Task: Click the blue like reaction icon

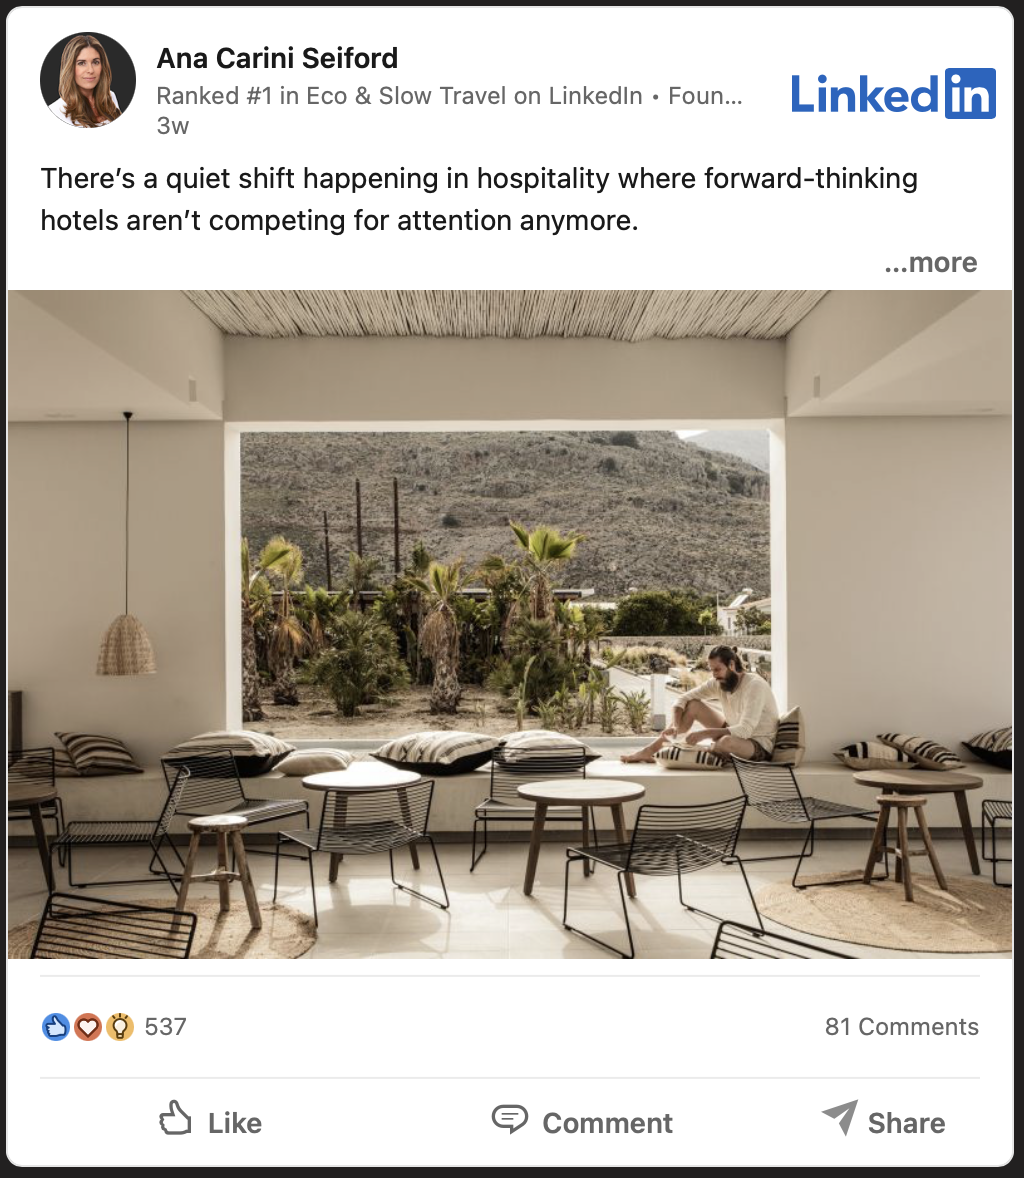Action: tap(56, 1026)
